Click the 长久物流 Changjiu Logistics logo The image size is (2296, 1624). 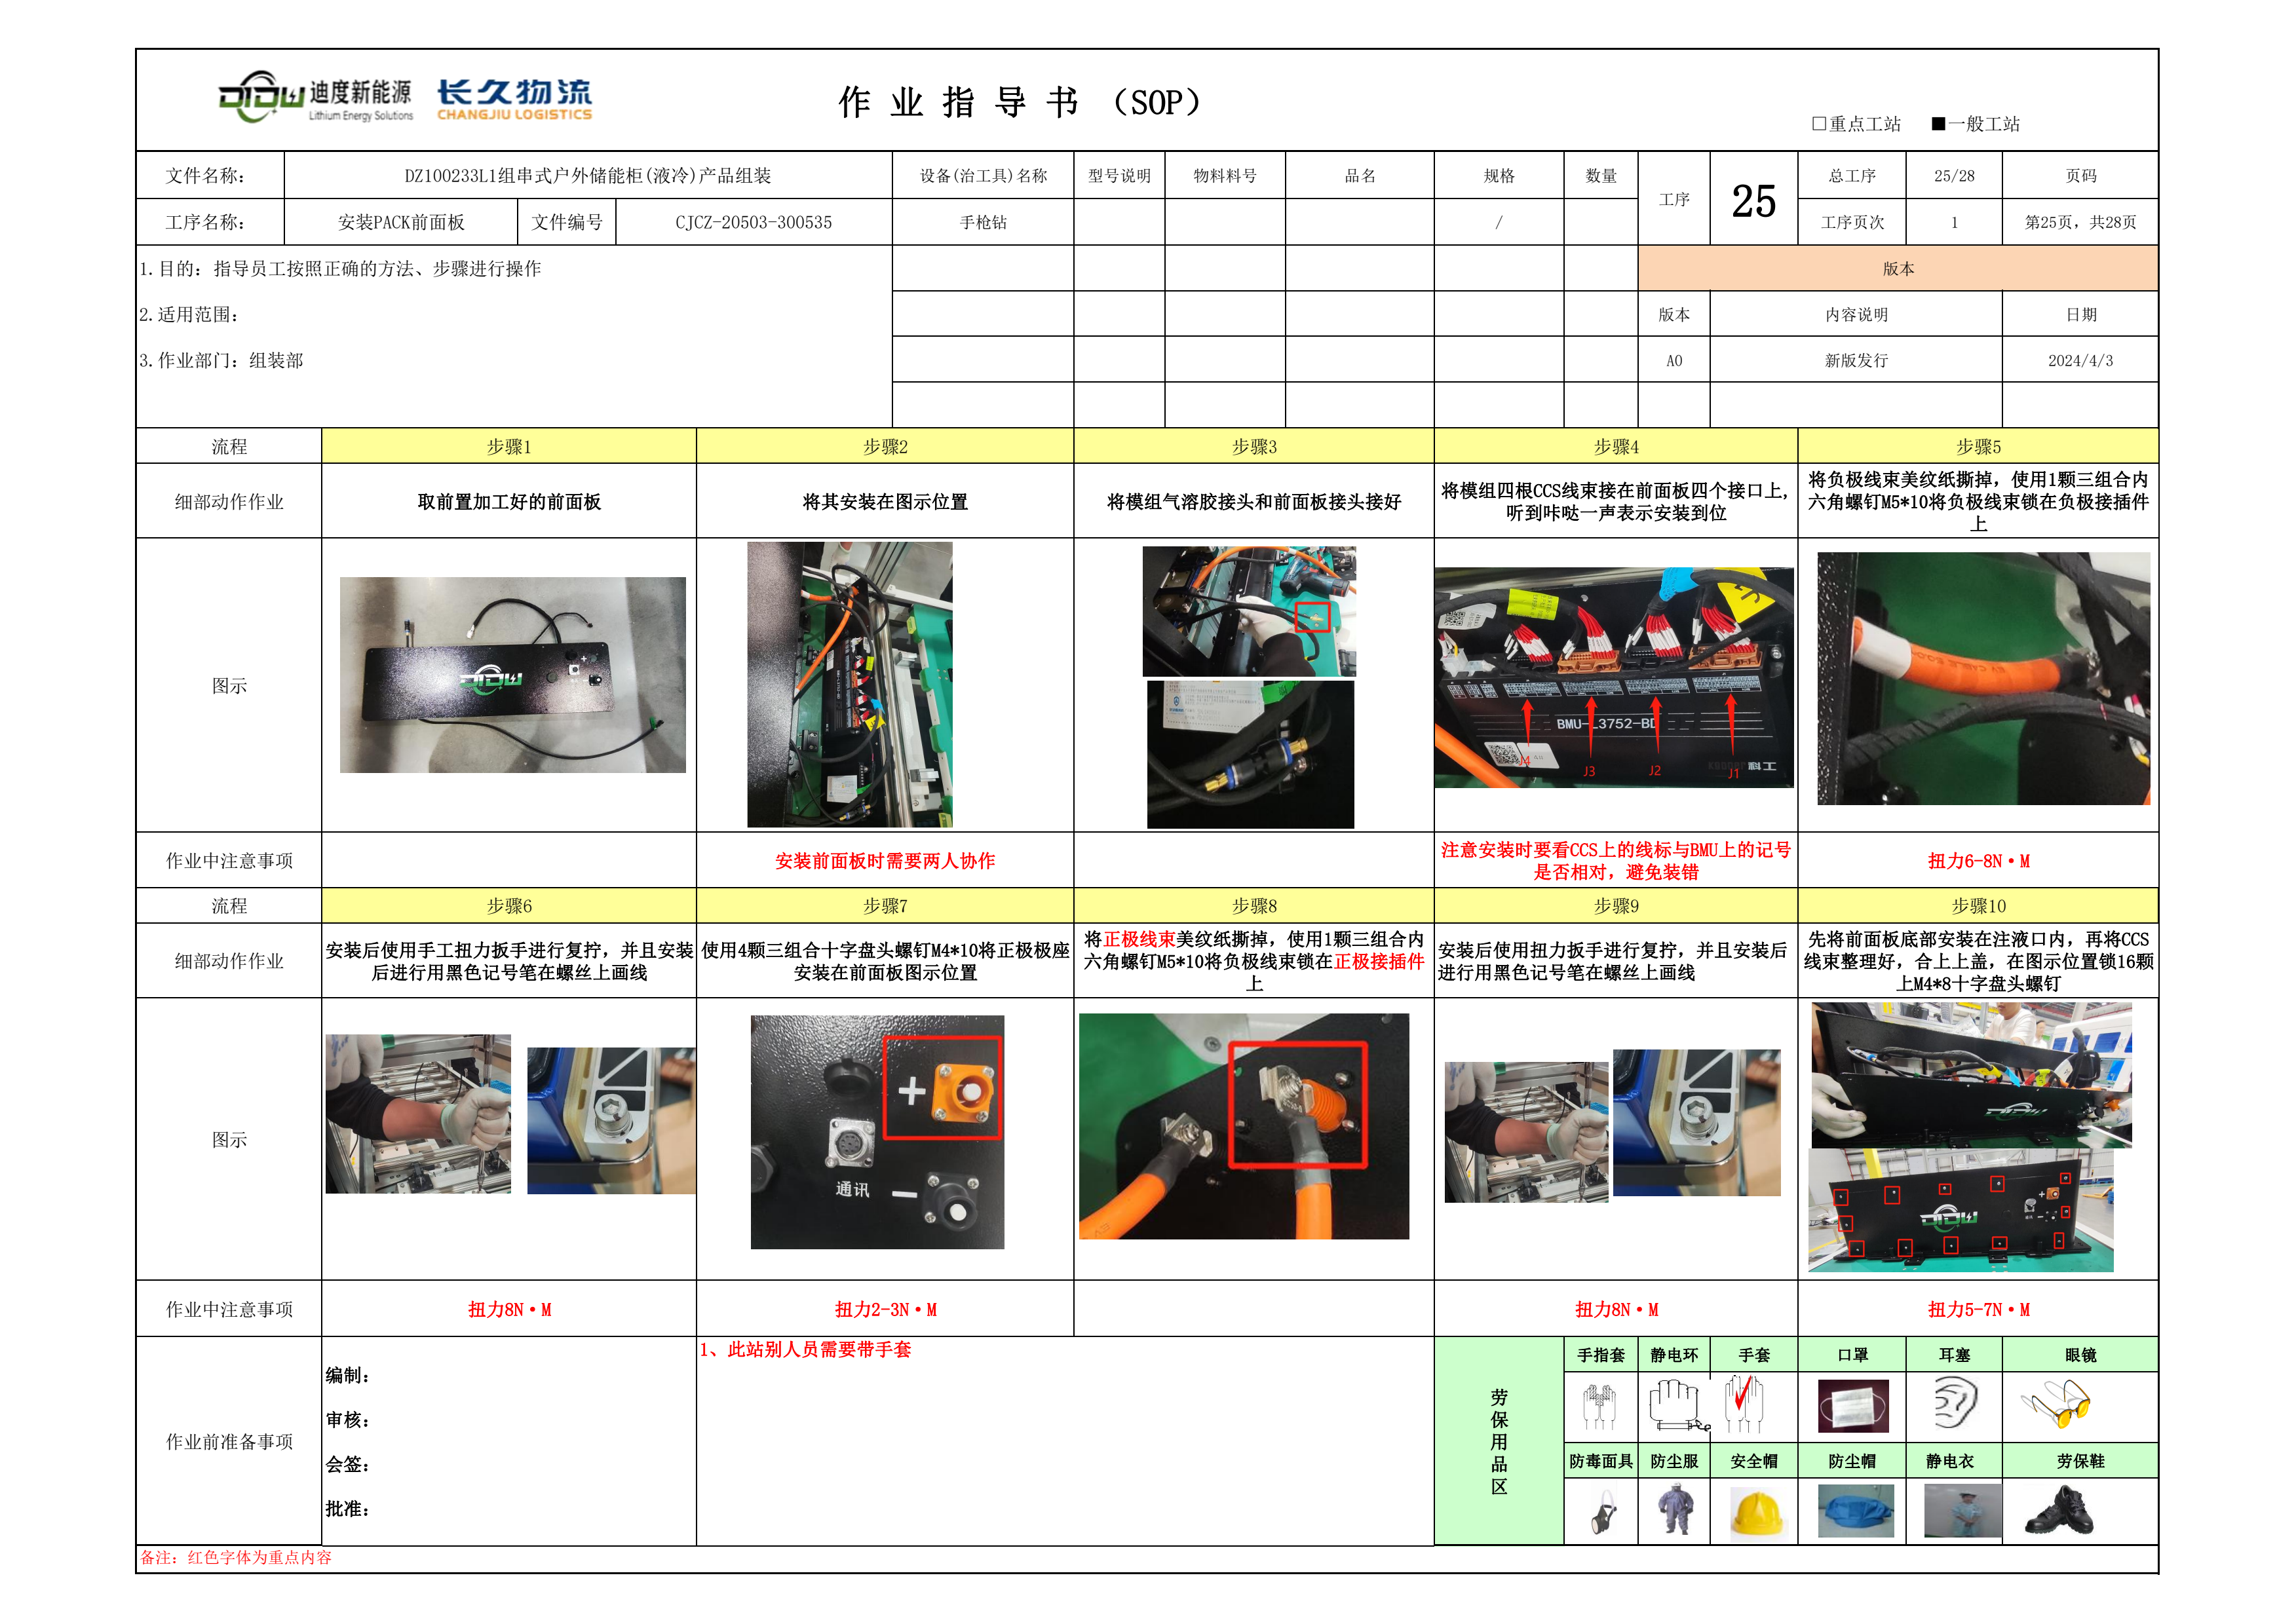[514, 99]
